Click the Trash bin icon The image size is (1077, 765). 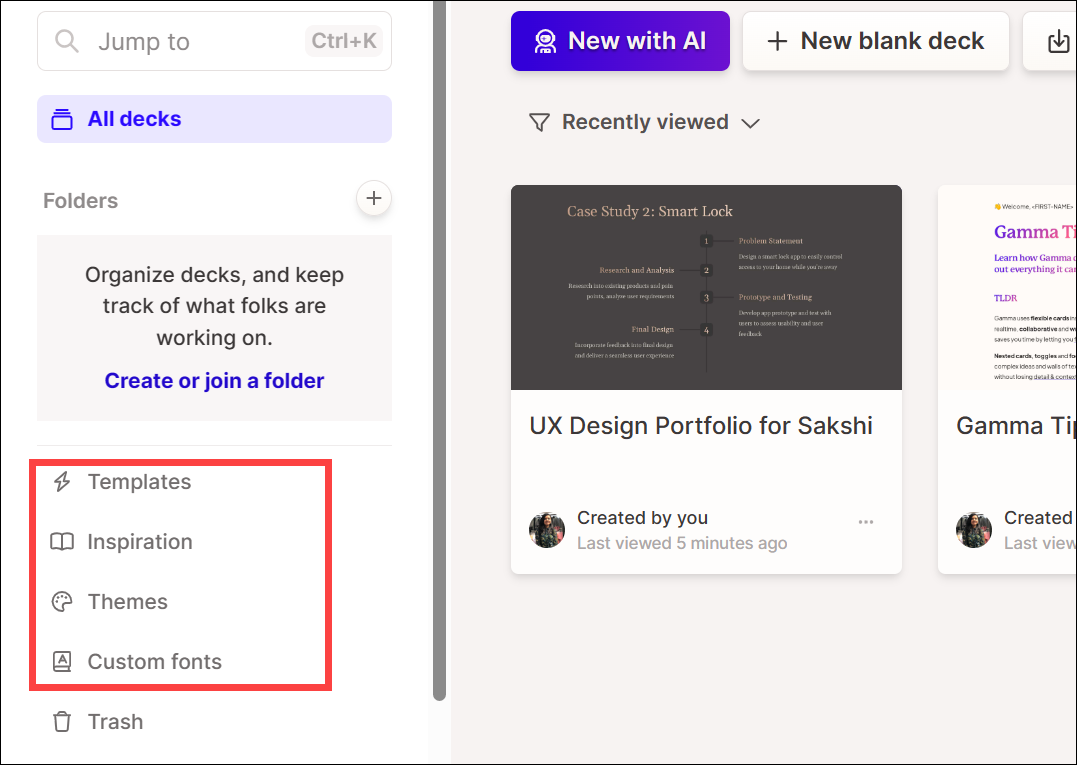tap(62, 722)
